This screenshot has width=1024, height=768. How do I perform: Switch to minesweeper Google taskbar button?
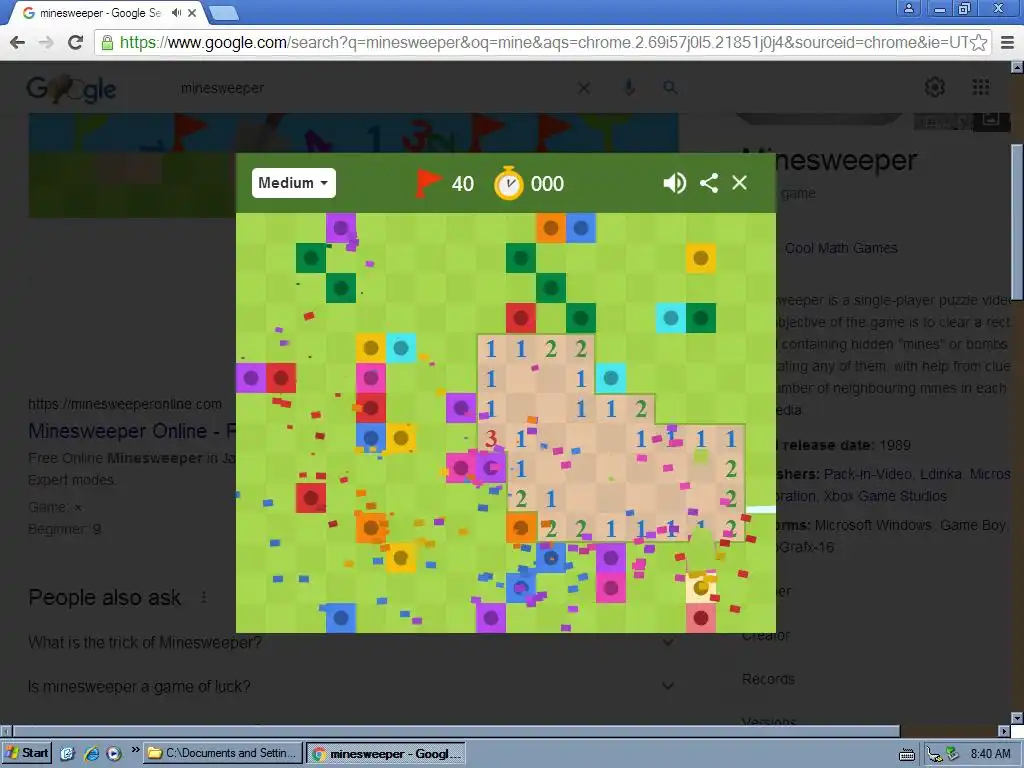[x=385, y=754]
